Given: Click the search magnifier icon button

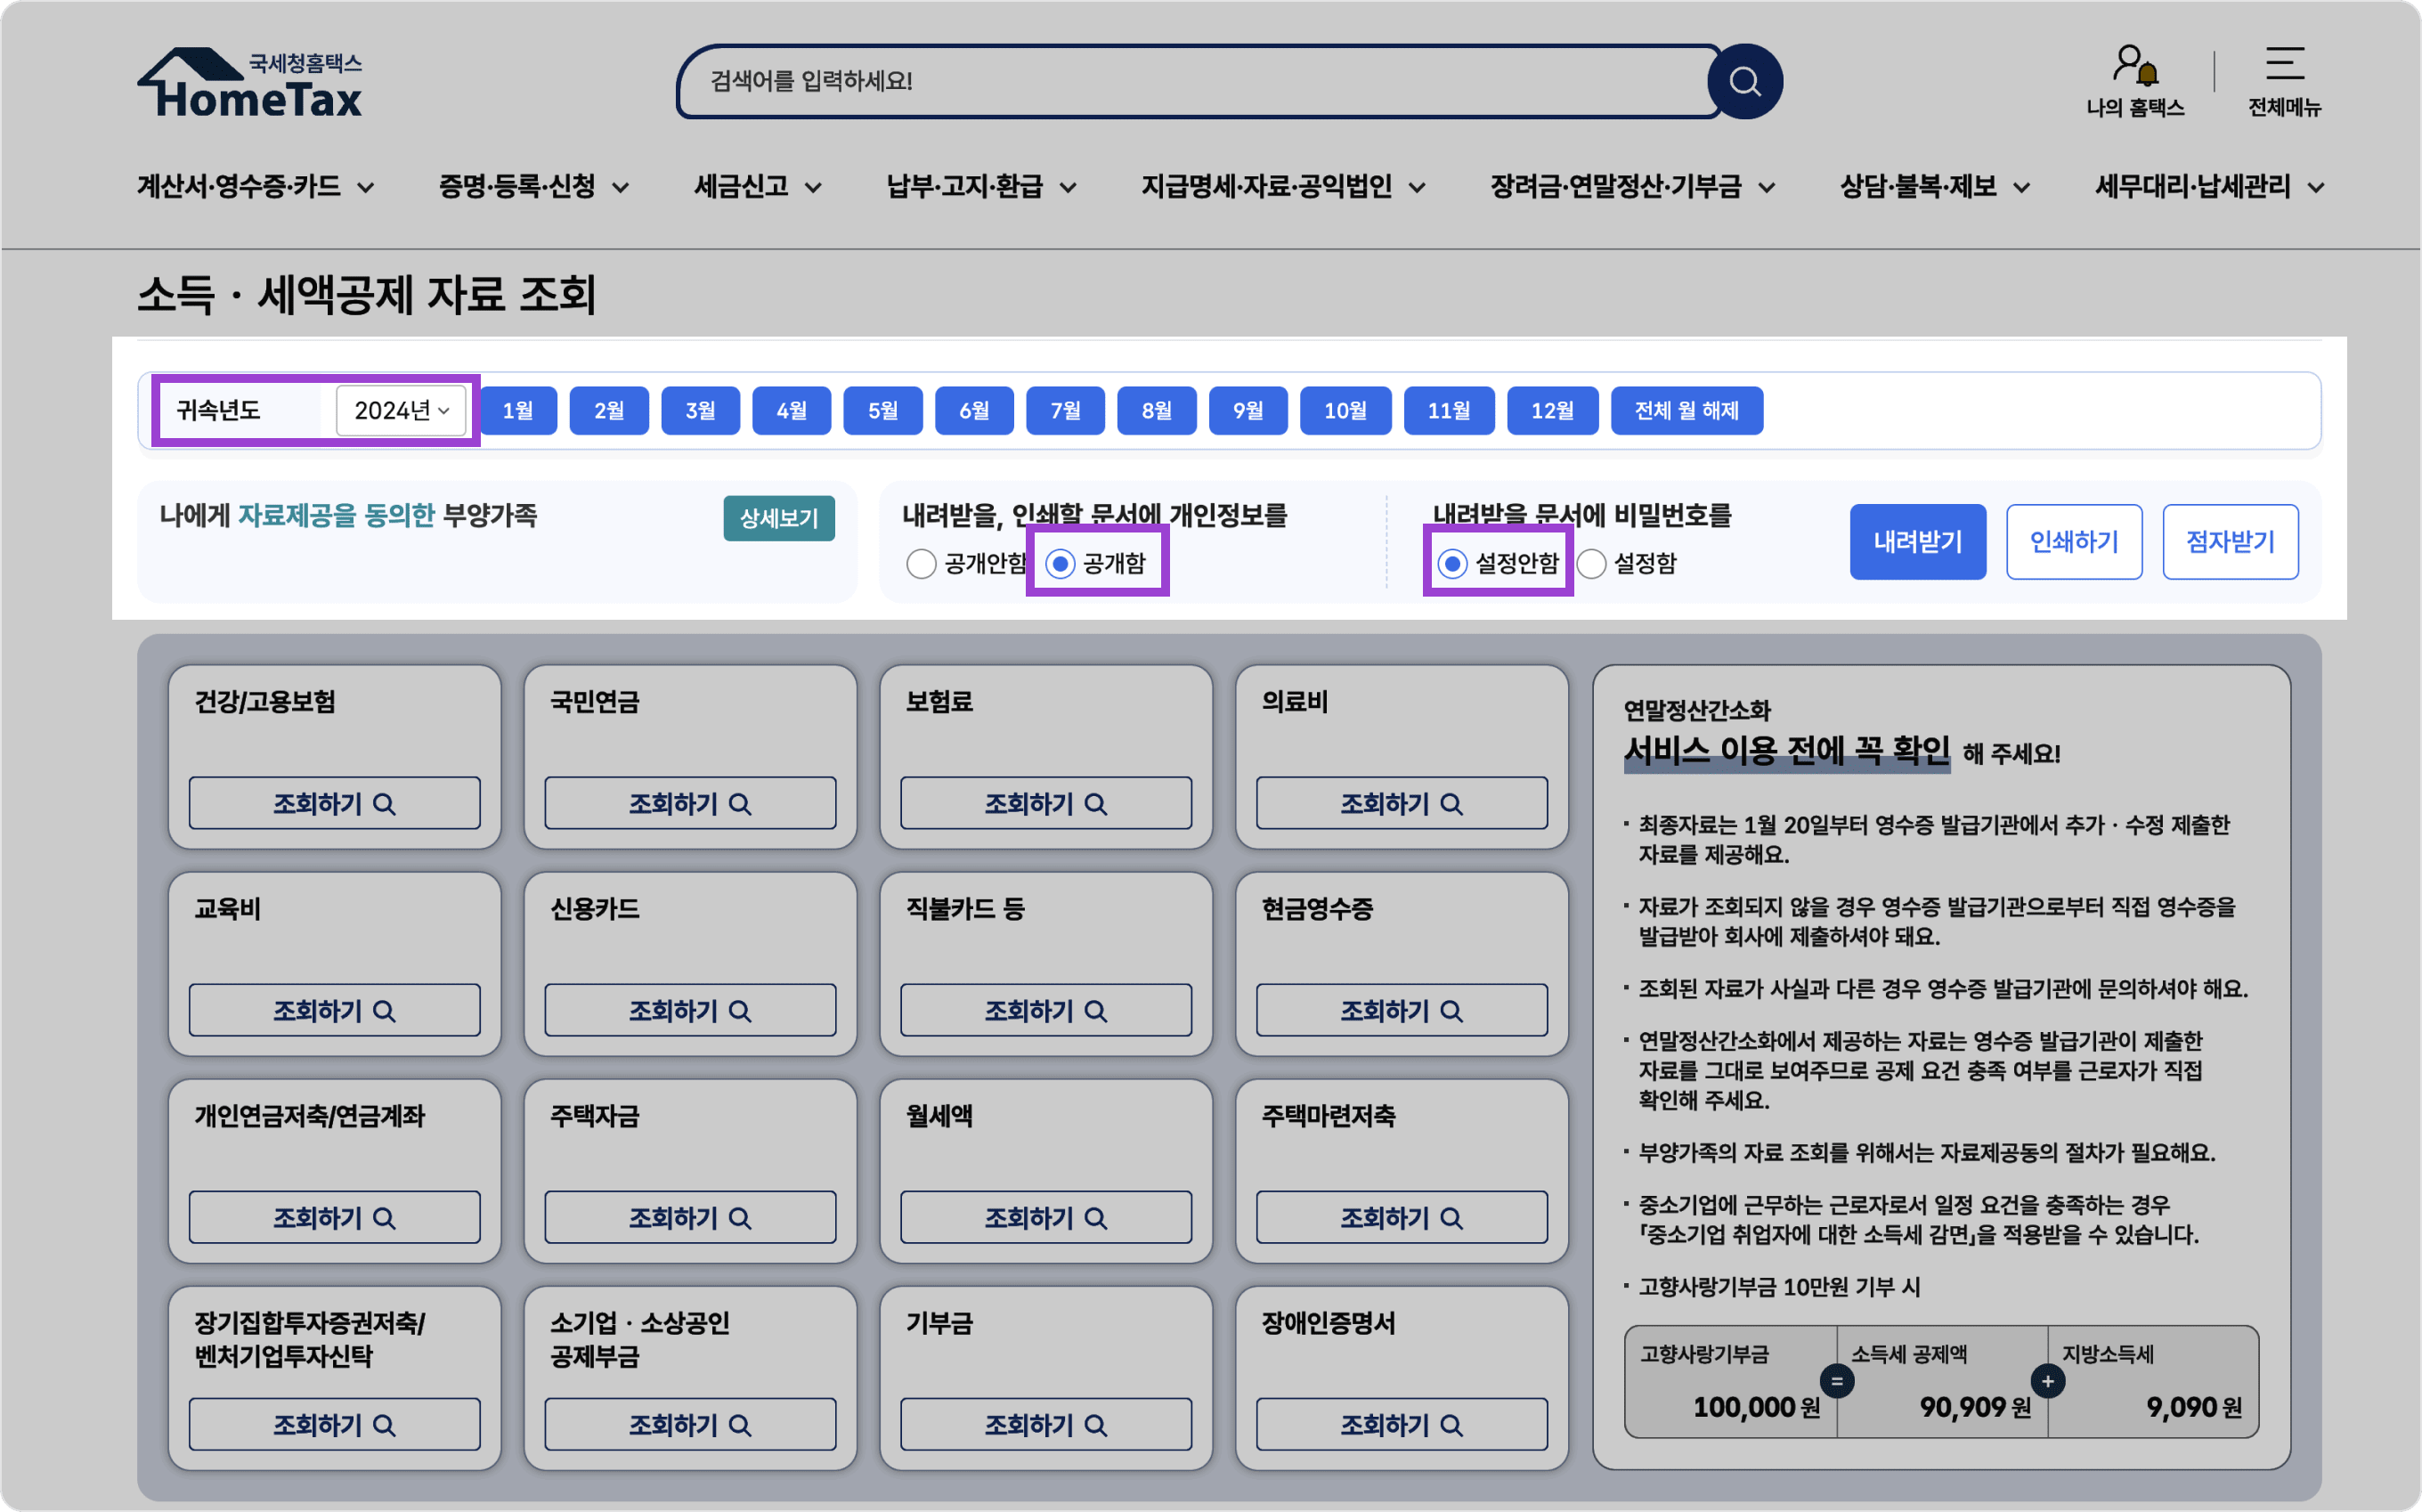Looking at the screenshot, I should [x=1744, y=81].
